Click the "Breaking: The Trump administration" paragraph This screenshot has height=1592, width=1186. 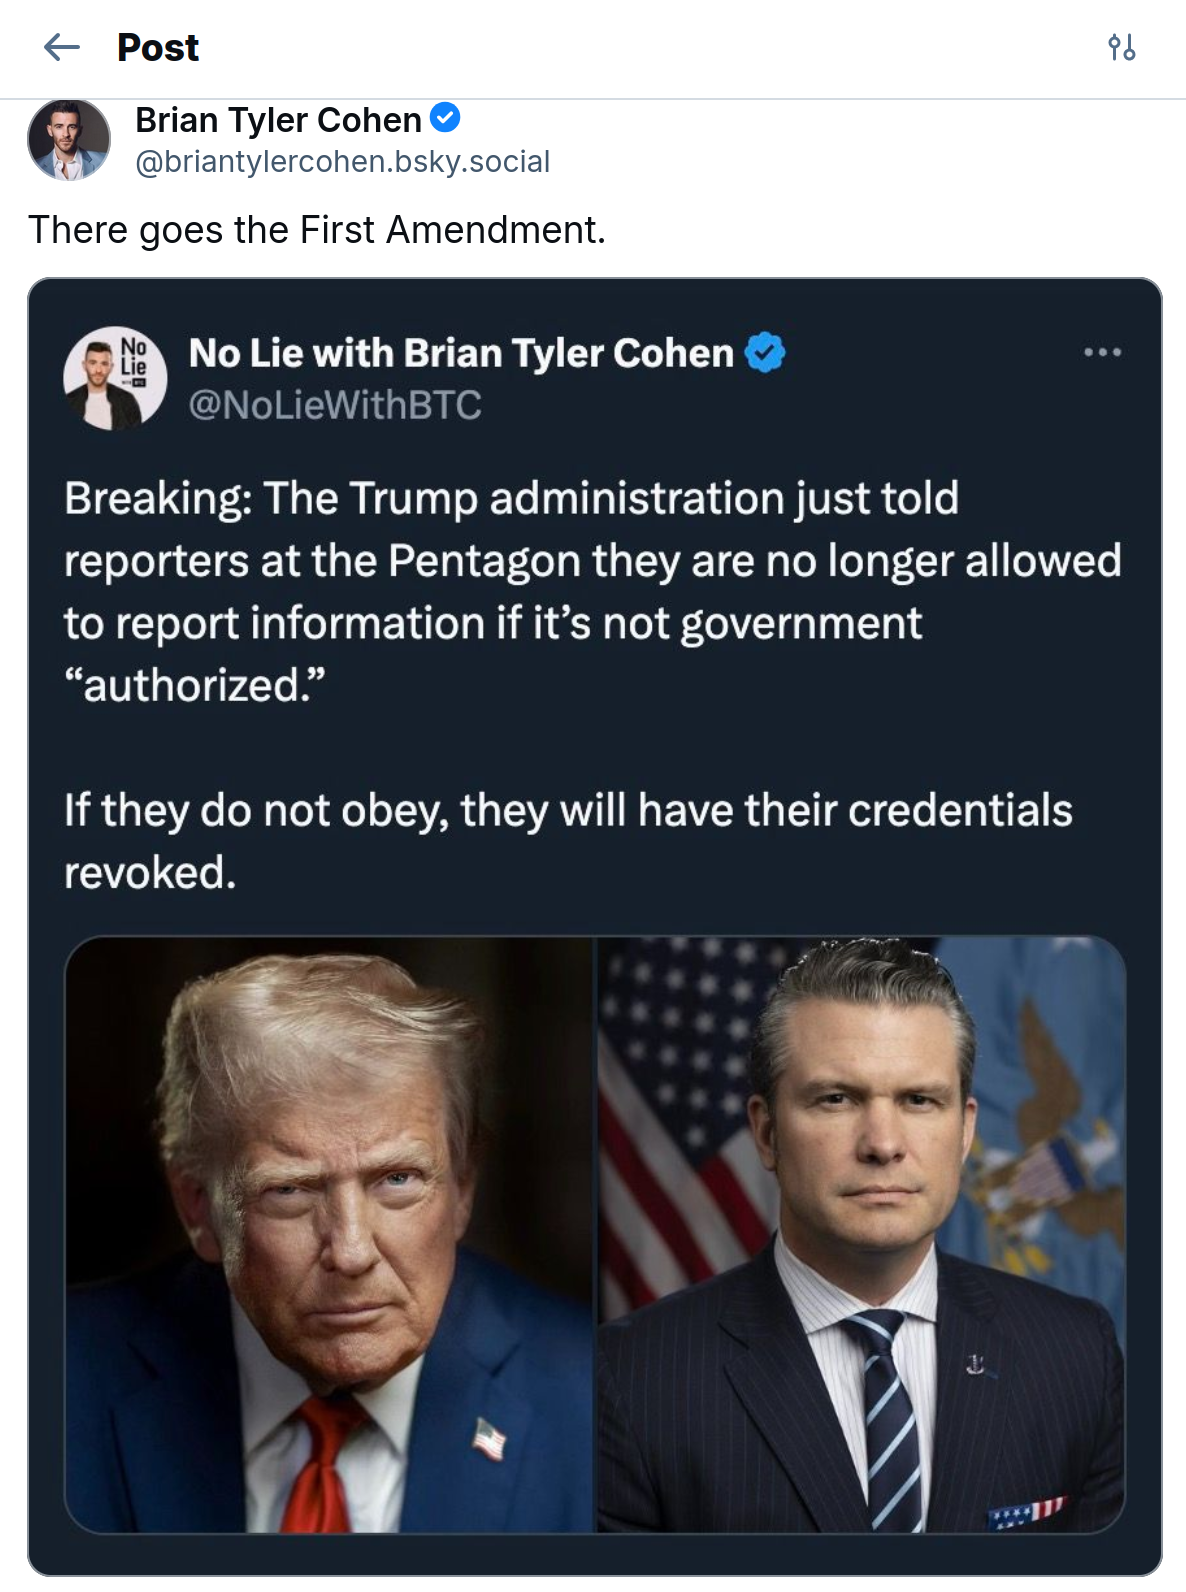pyautogui.click(x=592, y=592)
